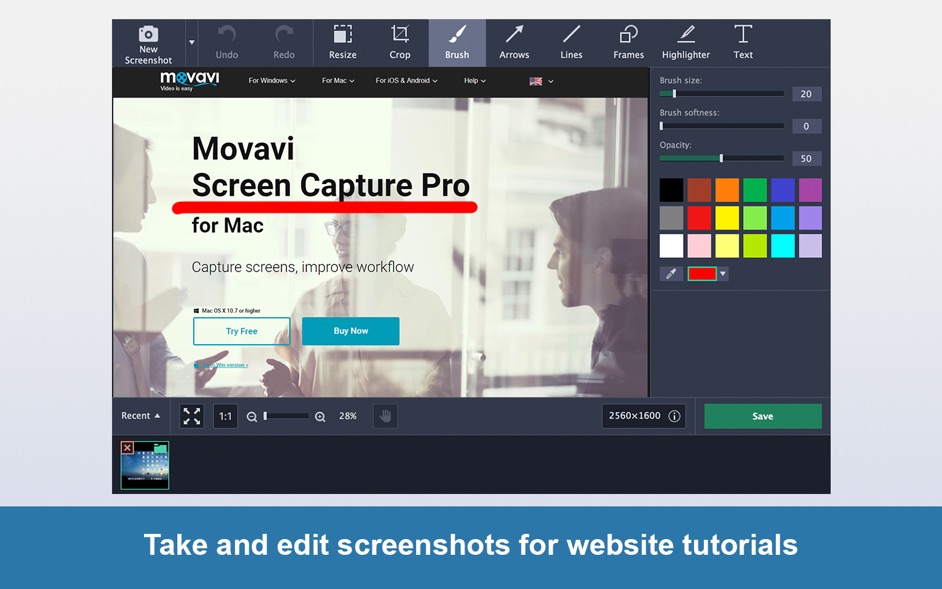Click the flag language selector in the webpage
This screenshot has width=942, height=589.
(541, 81)
